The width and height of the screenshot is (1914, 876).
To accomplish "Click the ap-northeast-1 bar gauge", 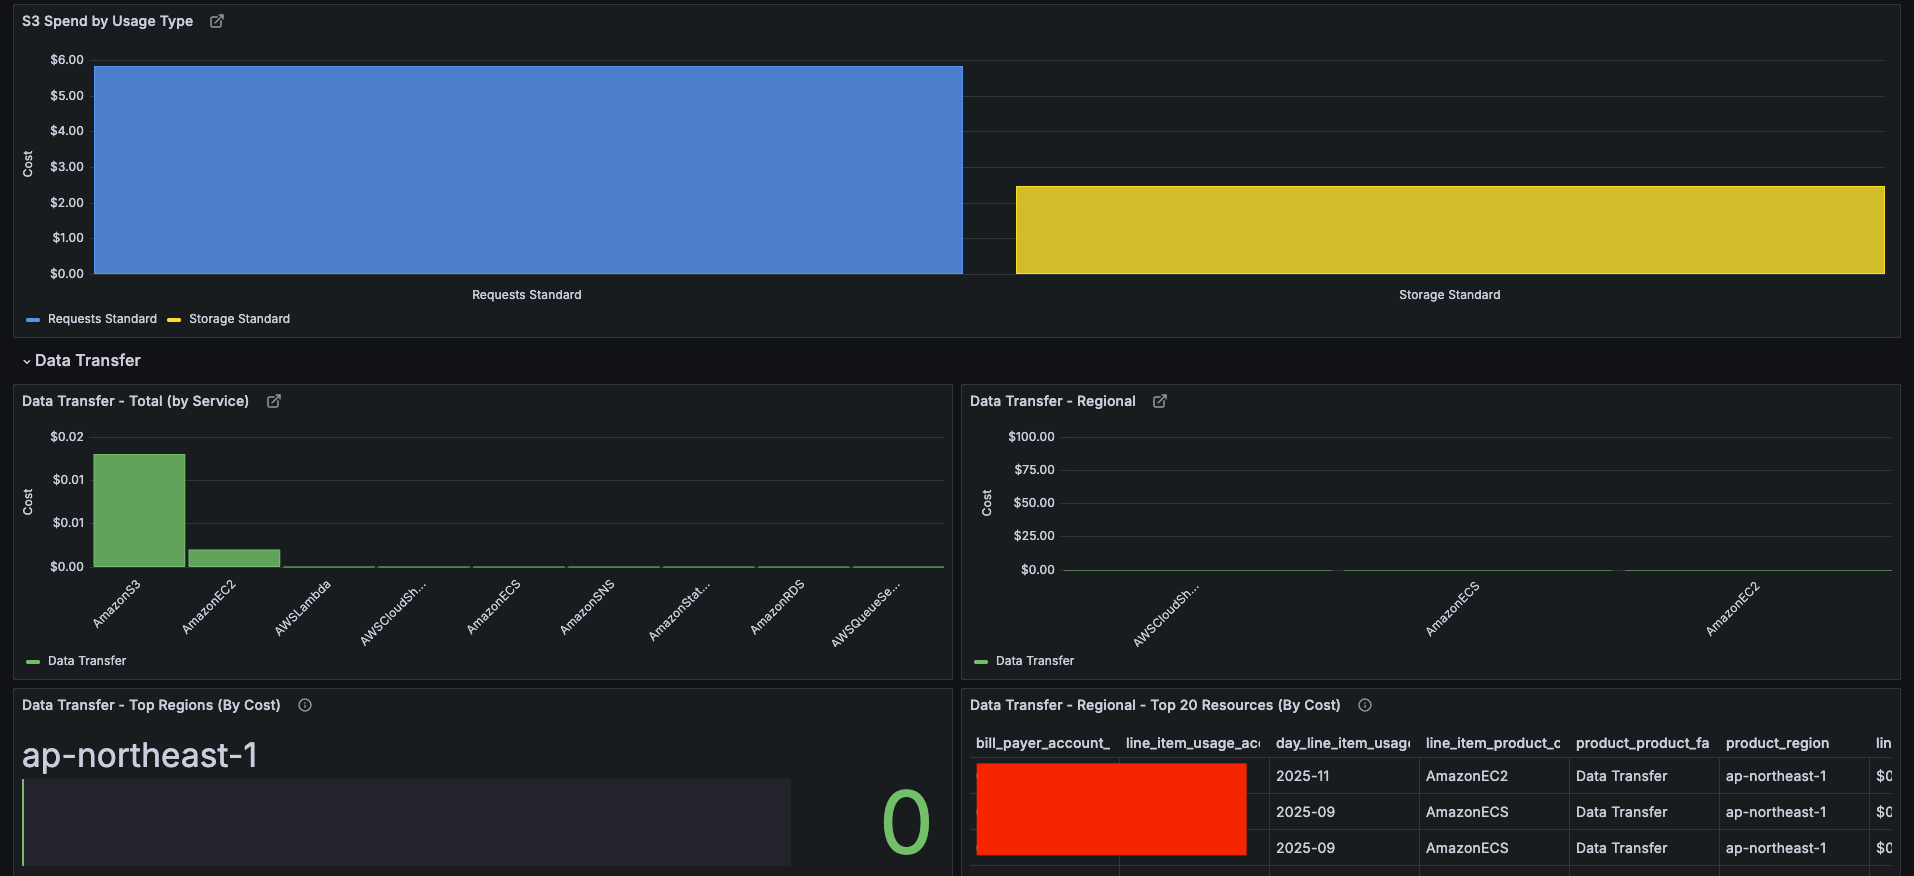I will 406,822.
